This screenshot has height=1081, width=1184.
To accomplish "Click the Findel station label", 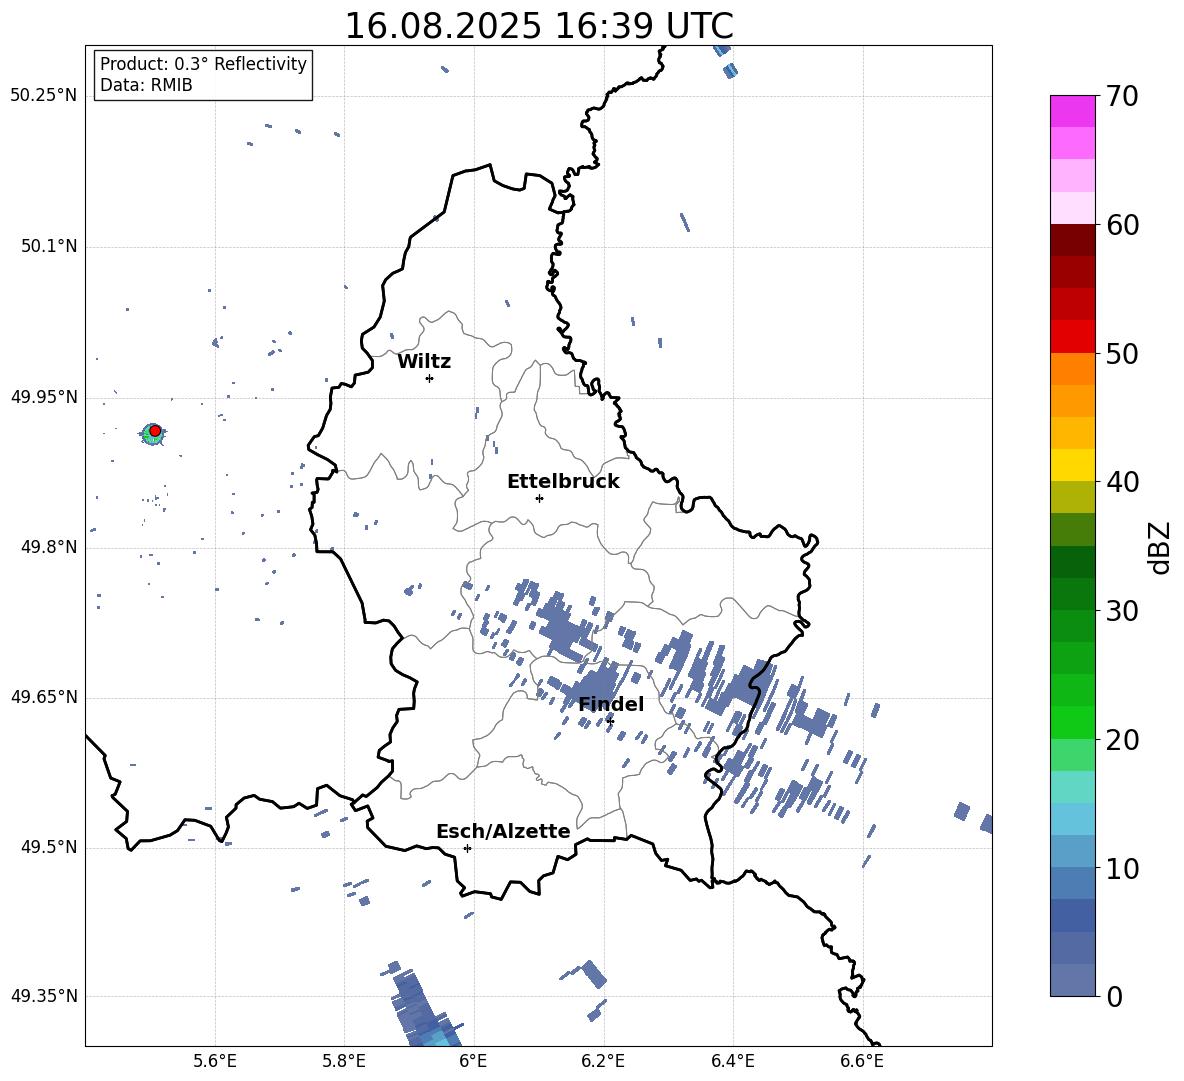I will [x=611, y=704].
